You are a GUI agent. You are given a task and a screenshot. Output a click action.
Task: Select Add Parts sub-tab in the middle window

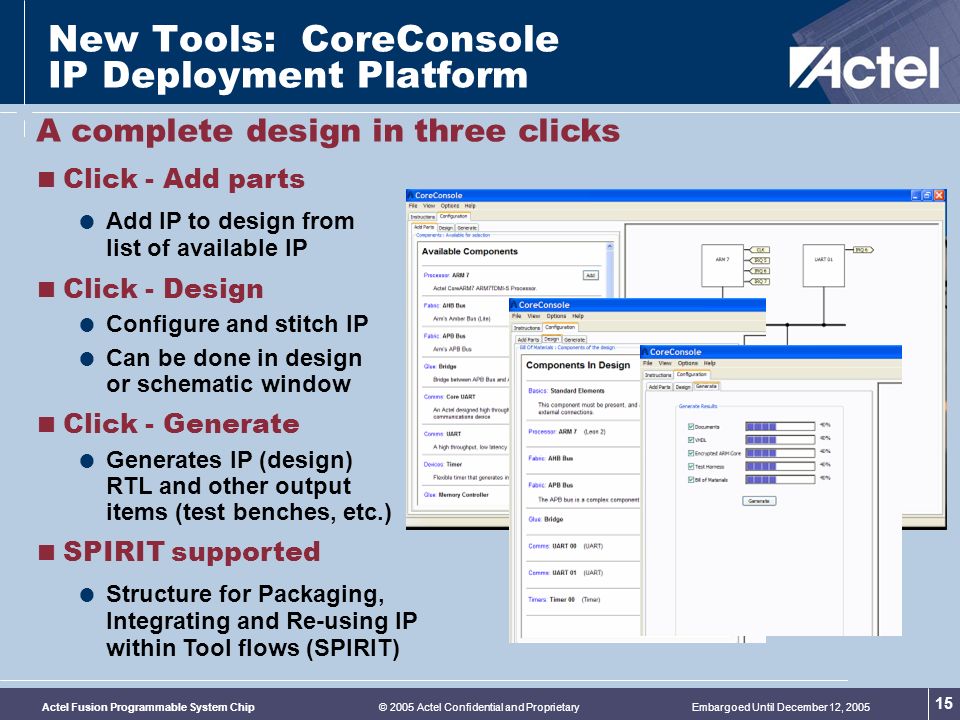528,339
